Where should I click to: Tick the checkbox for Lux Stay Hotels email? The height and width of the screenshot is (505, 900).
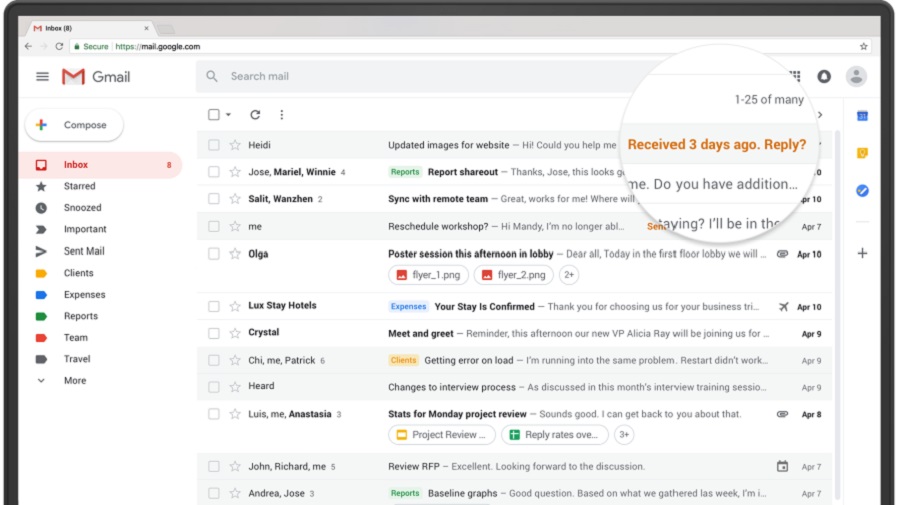coord(214,307)
